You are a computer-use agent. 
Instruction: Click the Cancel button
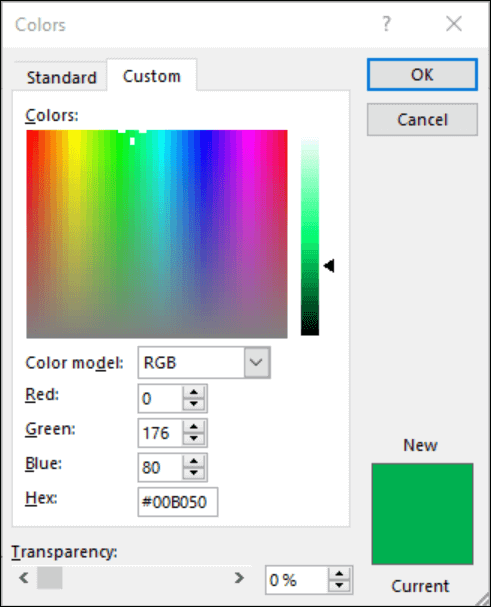pyautogui.click(x=422, y=119)
